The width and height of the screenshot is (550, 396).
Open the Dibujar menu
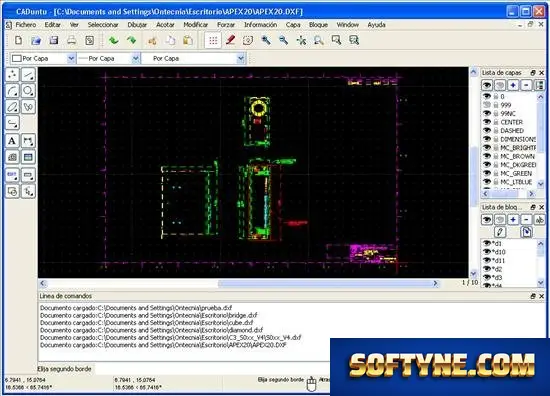[137, 25]
